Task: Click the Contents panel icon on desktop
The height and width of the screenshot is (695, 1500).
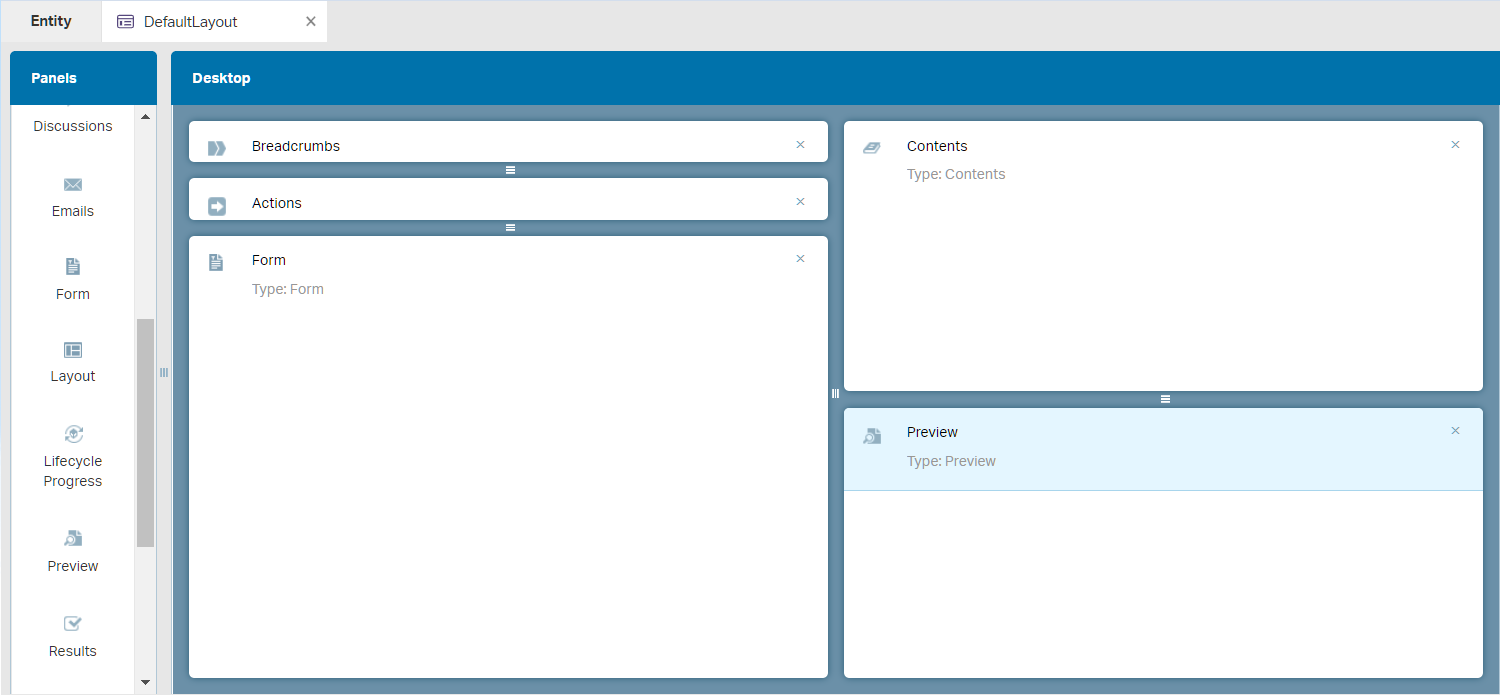Action: (872, 148)
